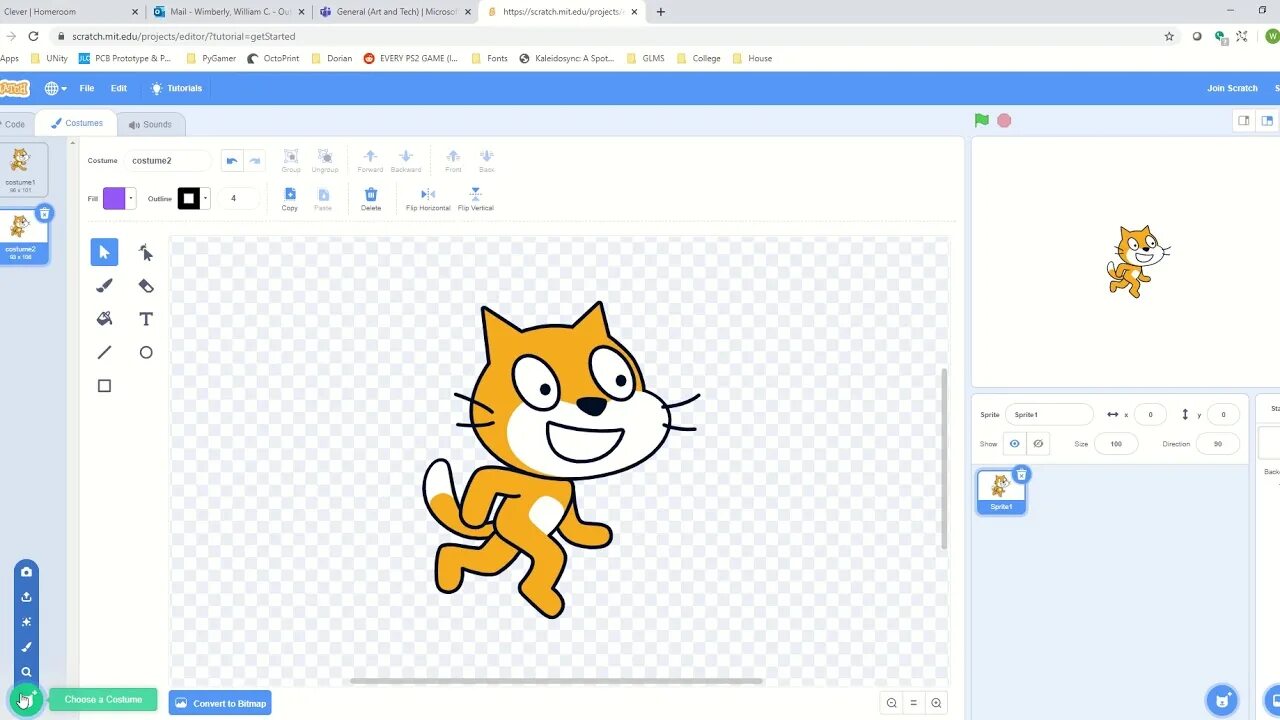Reset canvas zoom to 100 percent
Viewport: 1280px width, 720px height.
coord(913,703)
